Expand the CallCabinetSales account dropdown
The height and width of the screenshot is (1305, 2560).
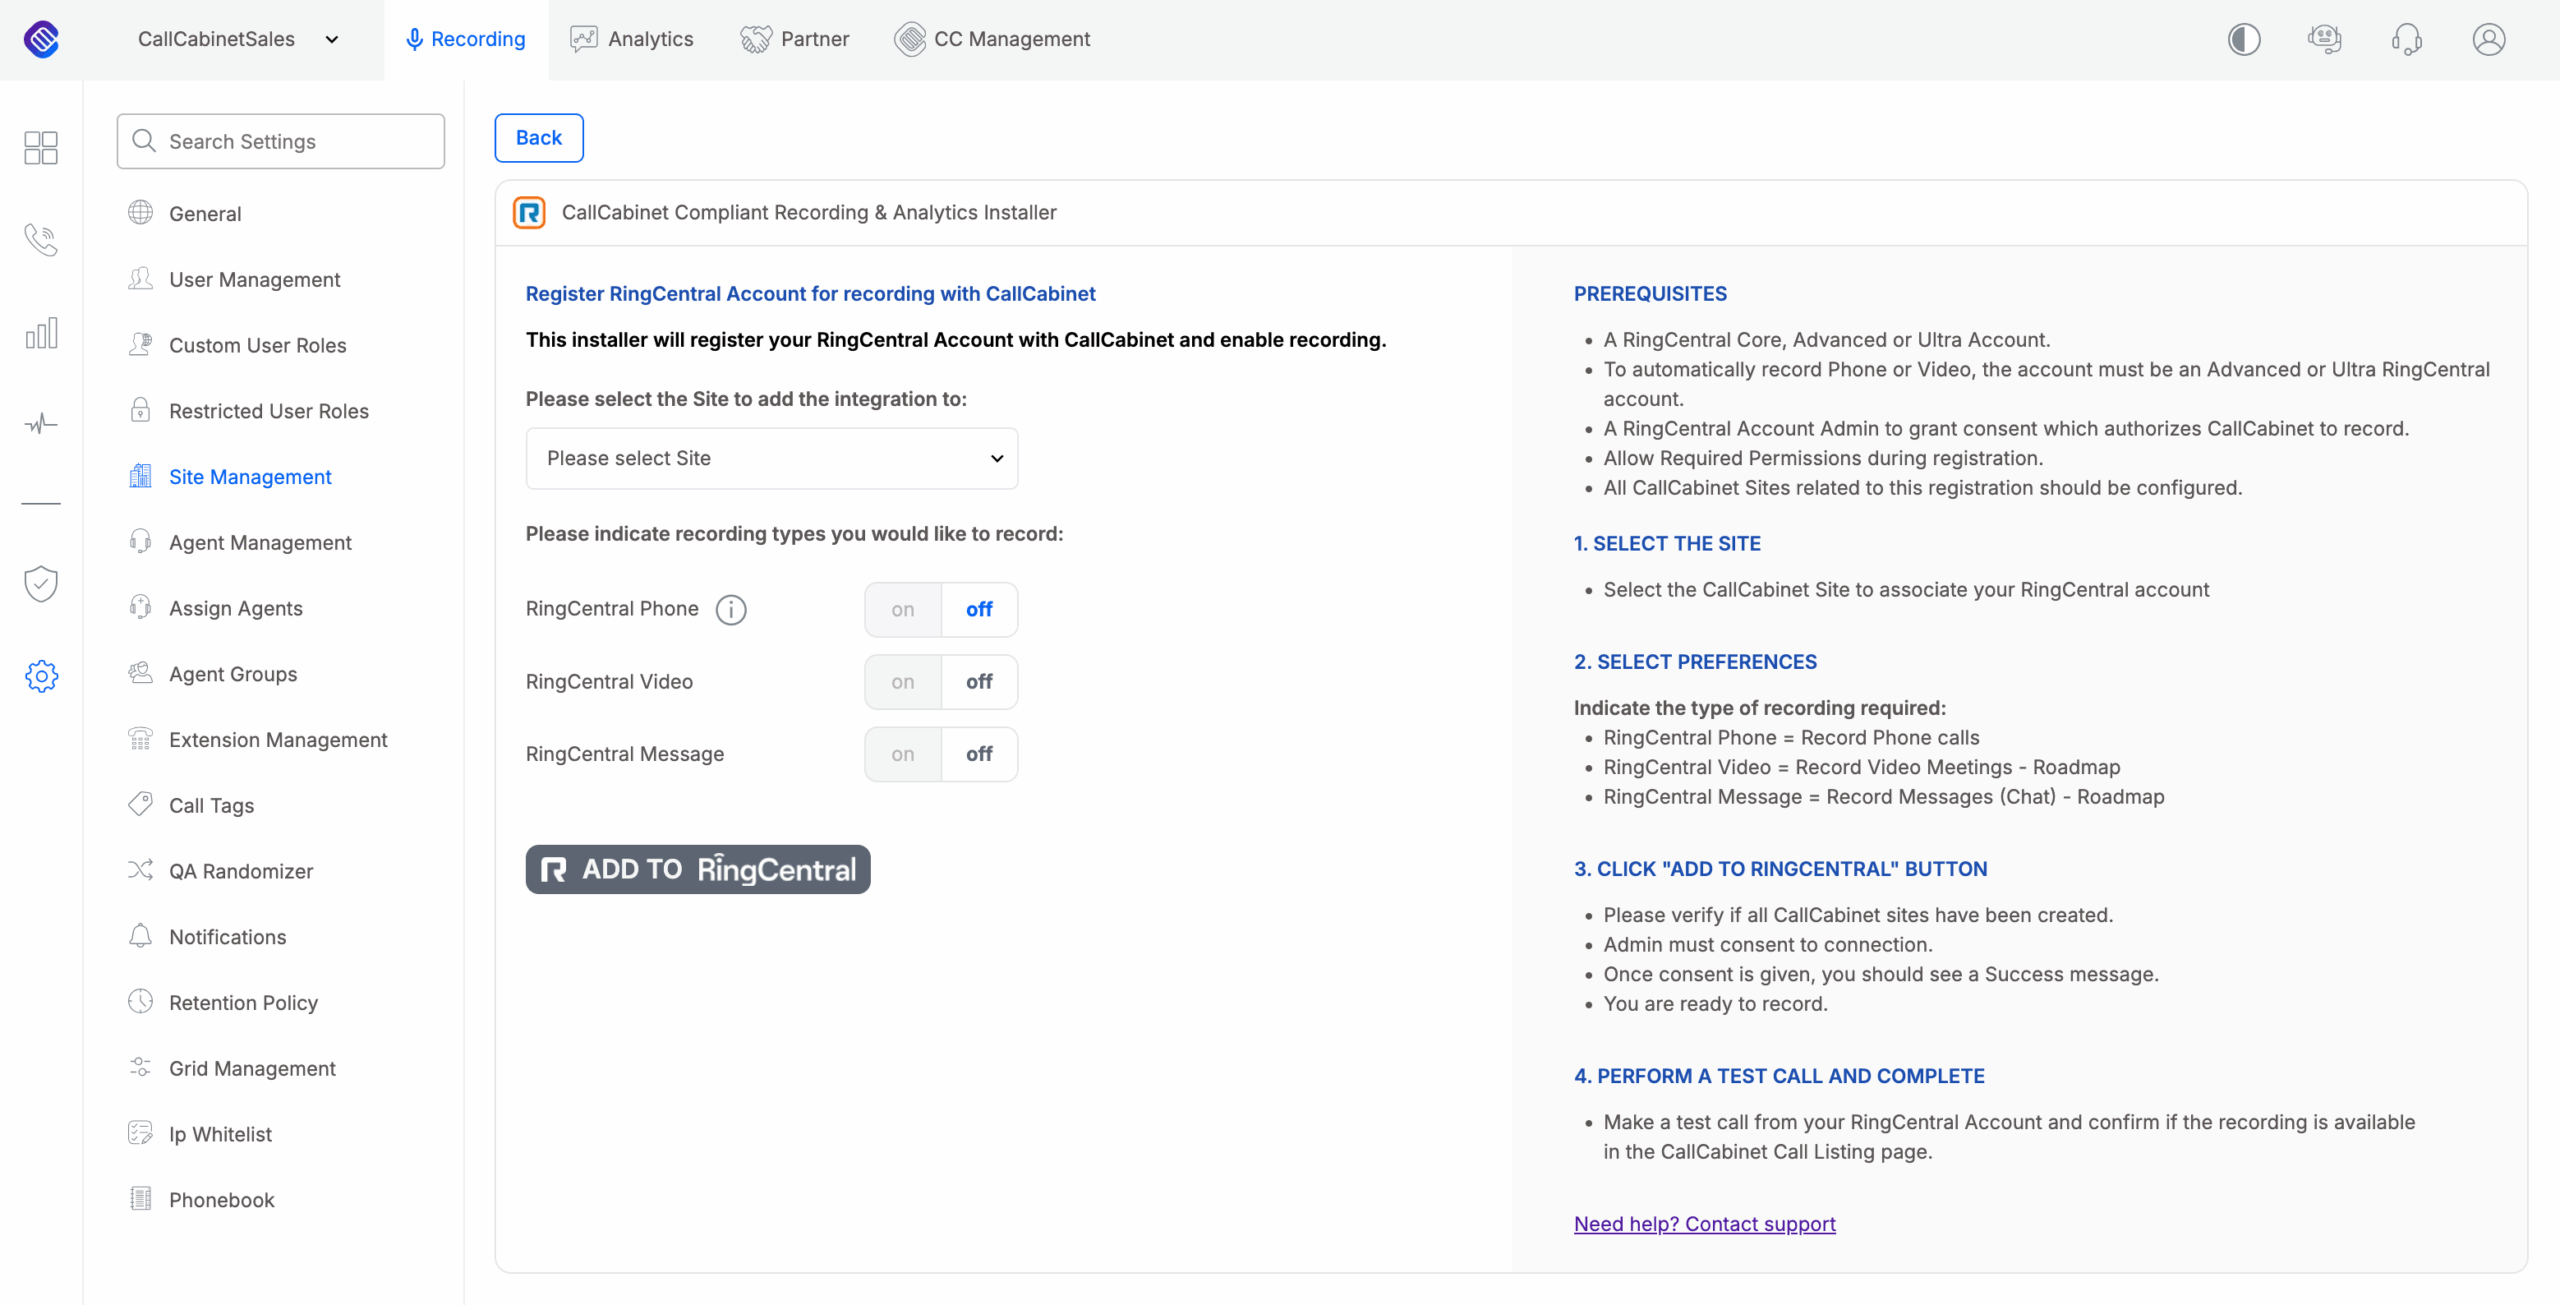(239, 39)
